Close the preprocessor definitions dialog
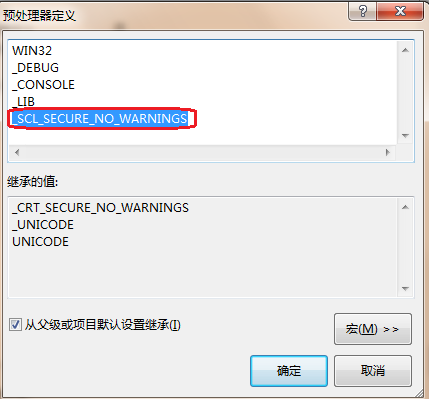 (x=400, y=11)
